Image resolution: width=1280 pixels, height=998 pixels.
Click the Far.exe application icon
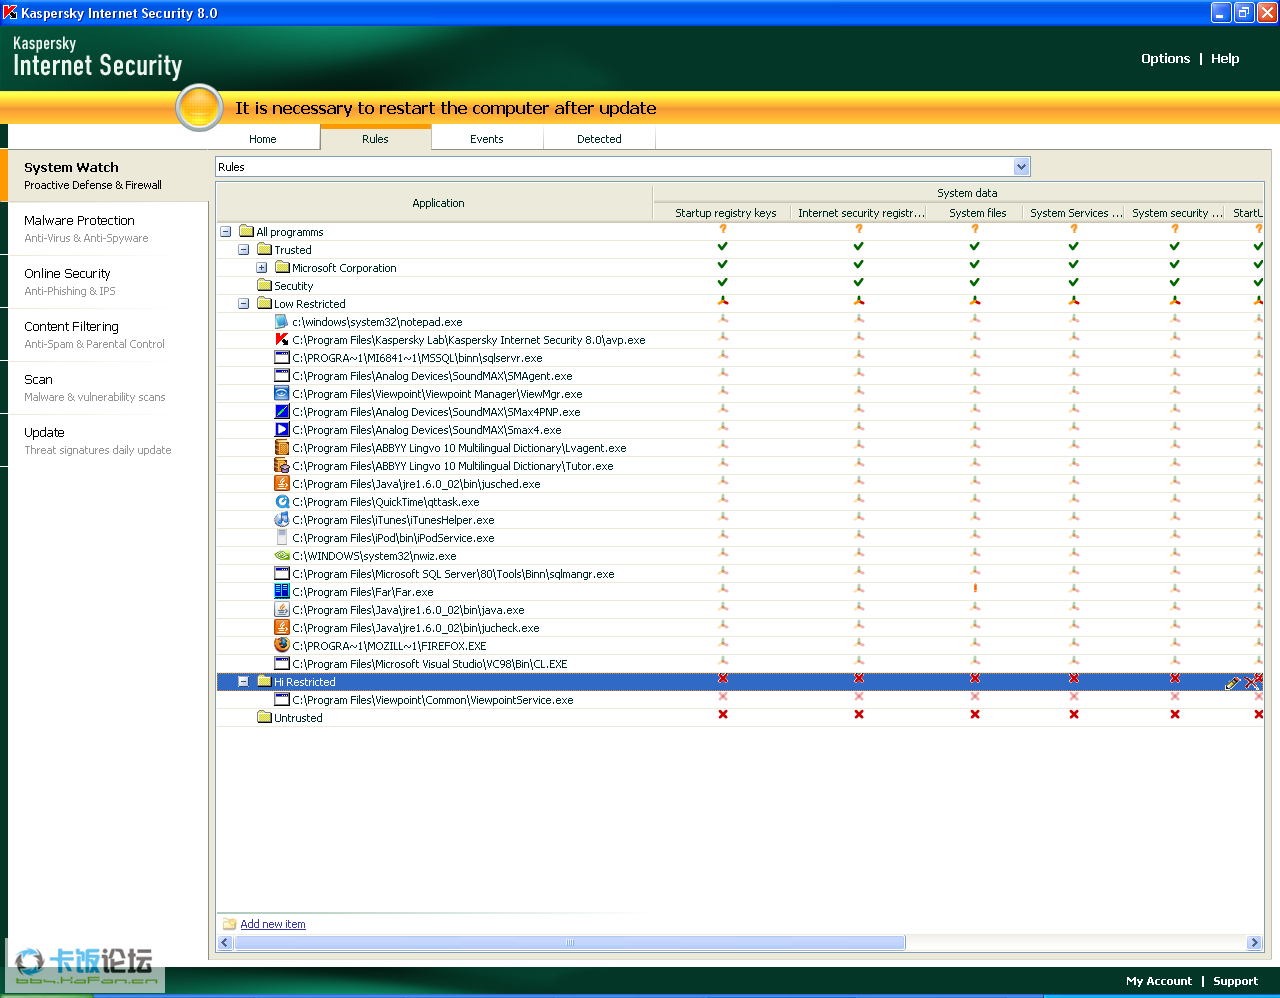point(282,592)
